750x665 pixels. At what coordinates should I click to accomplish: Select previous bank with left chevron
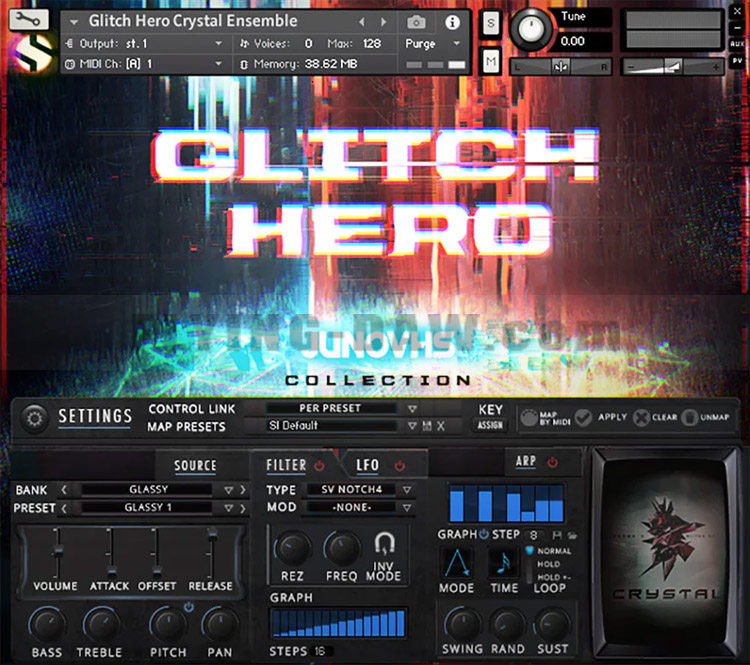click(64, 490)
